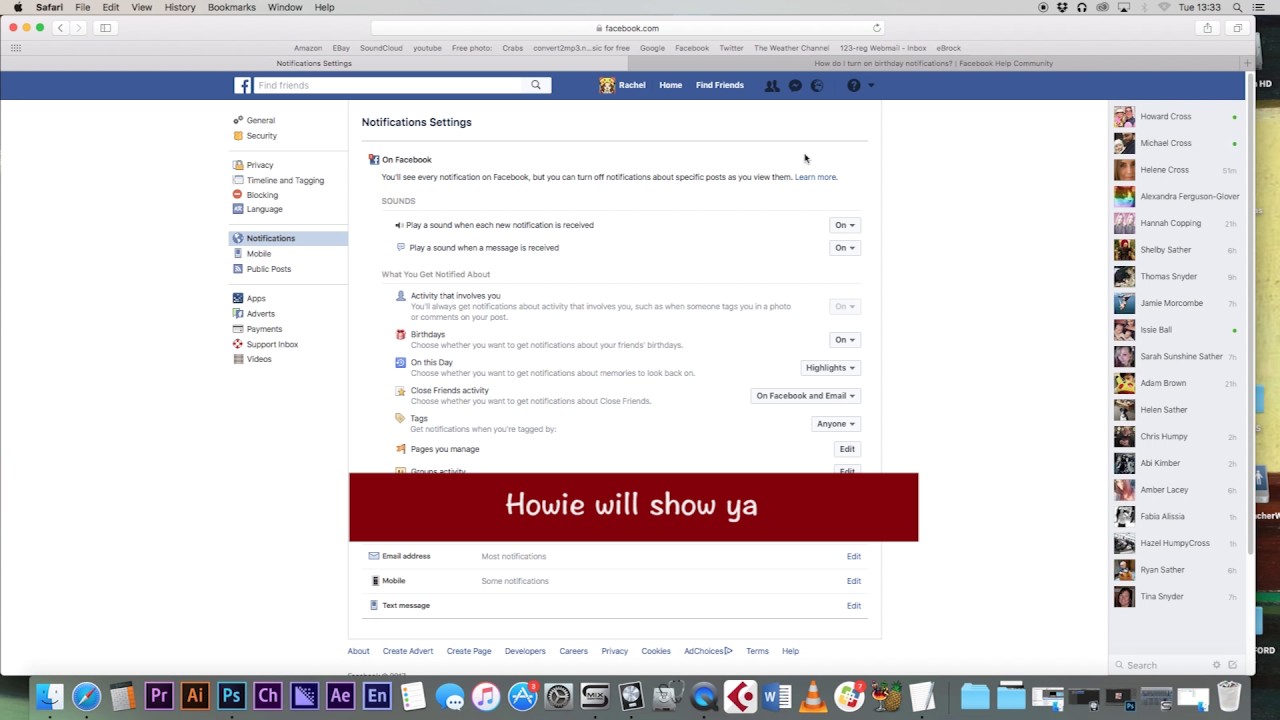Image resolution: width=1280 pixels, height=720 pixels.
Task: Open the globe Notifications icon
Action: click(817, 86)
